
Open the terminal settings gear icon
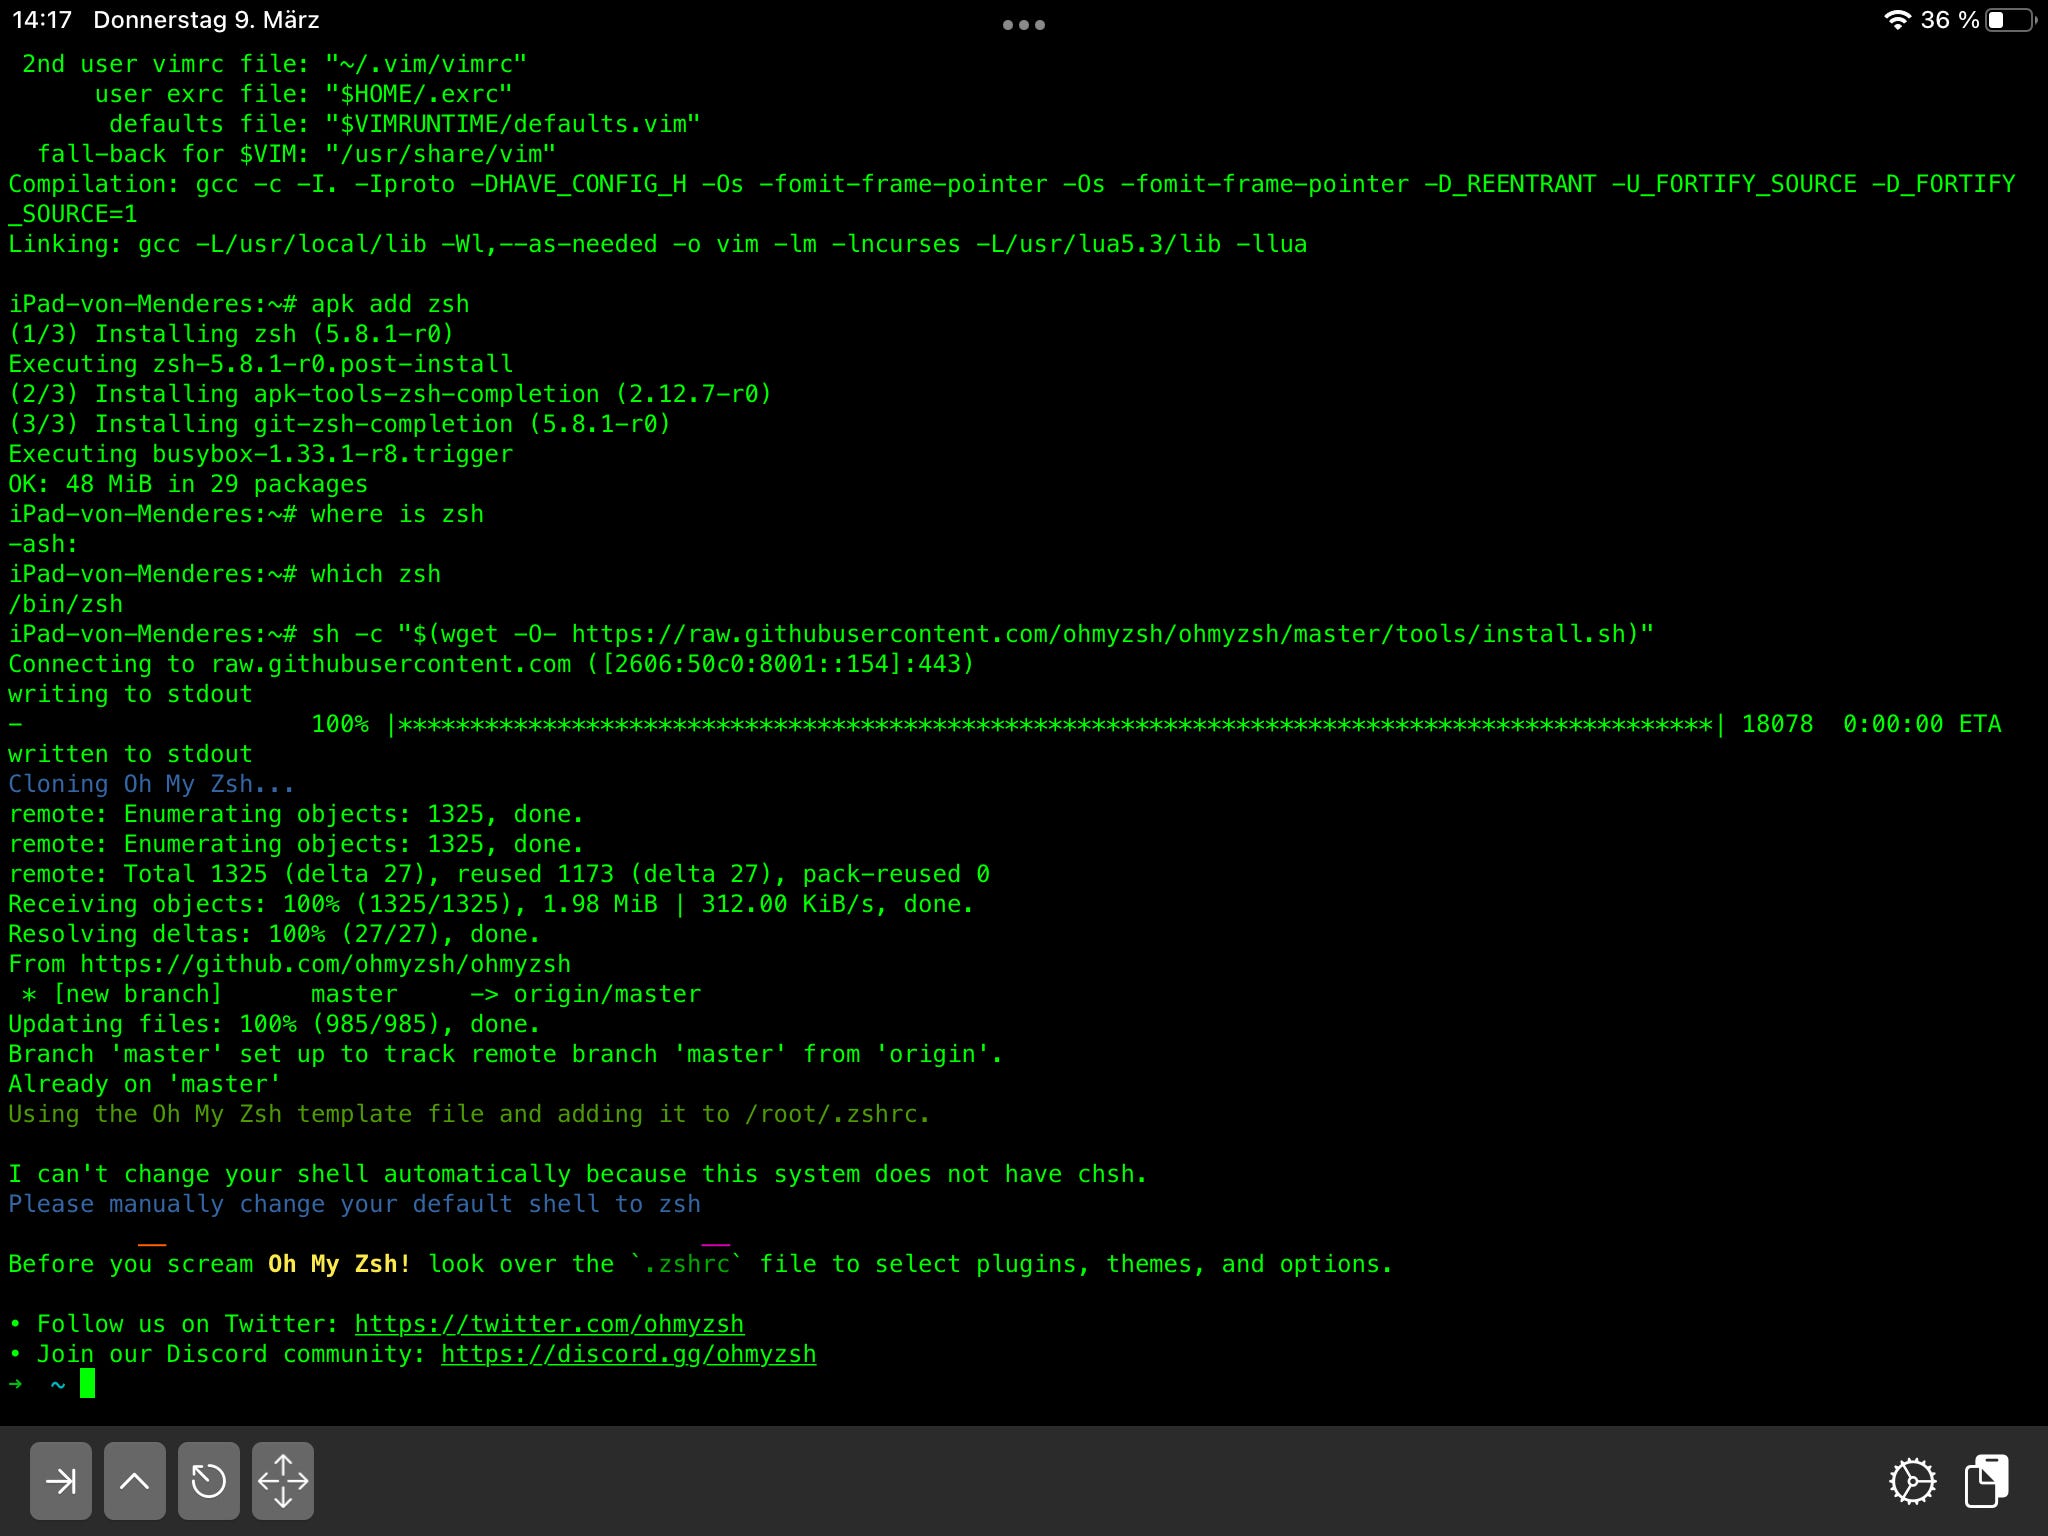(x=1912, y=1481)
